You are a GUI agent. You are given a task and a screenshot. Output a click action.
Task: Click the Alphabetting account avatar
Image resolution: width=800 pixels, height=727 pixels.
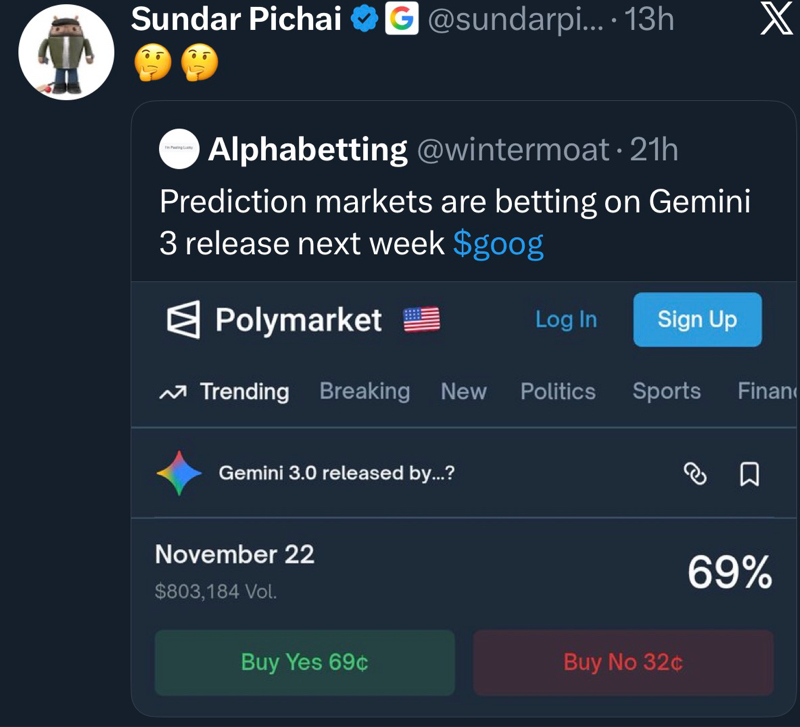179,150
